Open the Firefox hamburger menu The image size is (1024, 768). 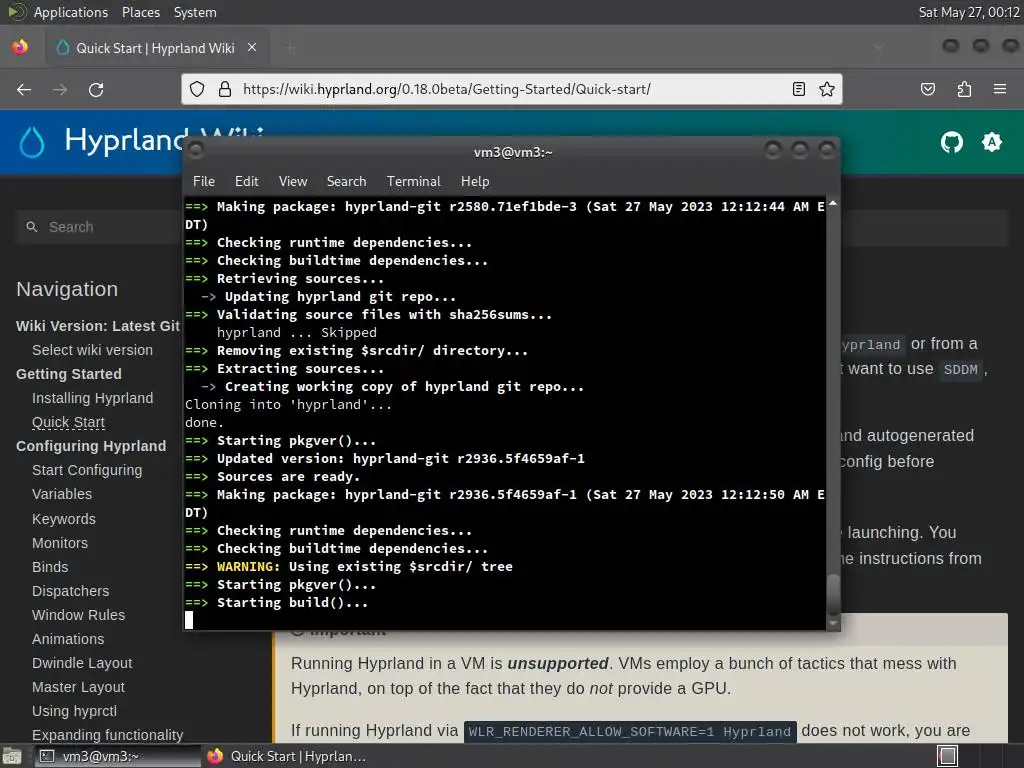tap(1000, 89)
